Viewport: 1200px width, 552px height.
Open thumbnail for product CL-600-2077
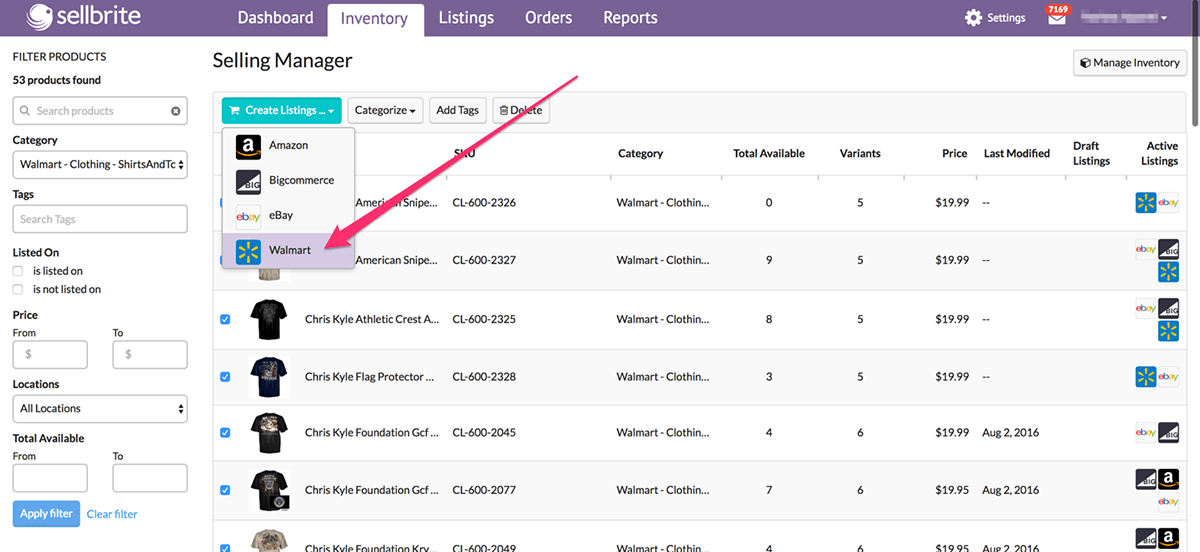pyautogui.click(x=269, y=490)
